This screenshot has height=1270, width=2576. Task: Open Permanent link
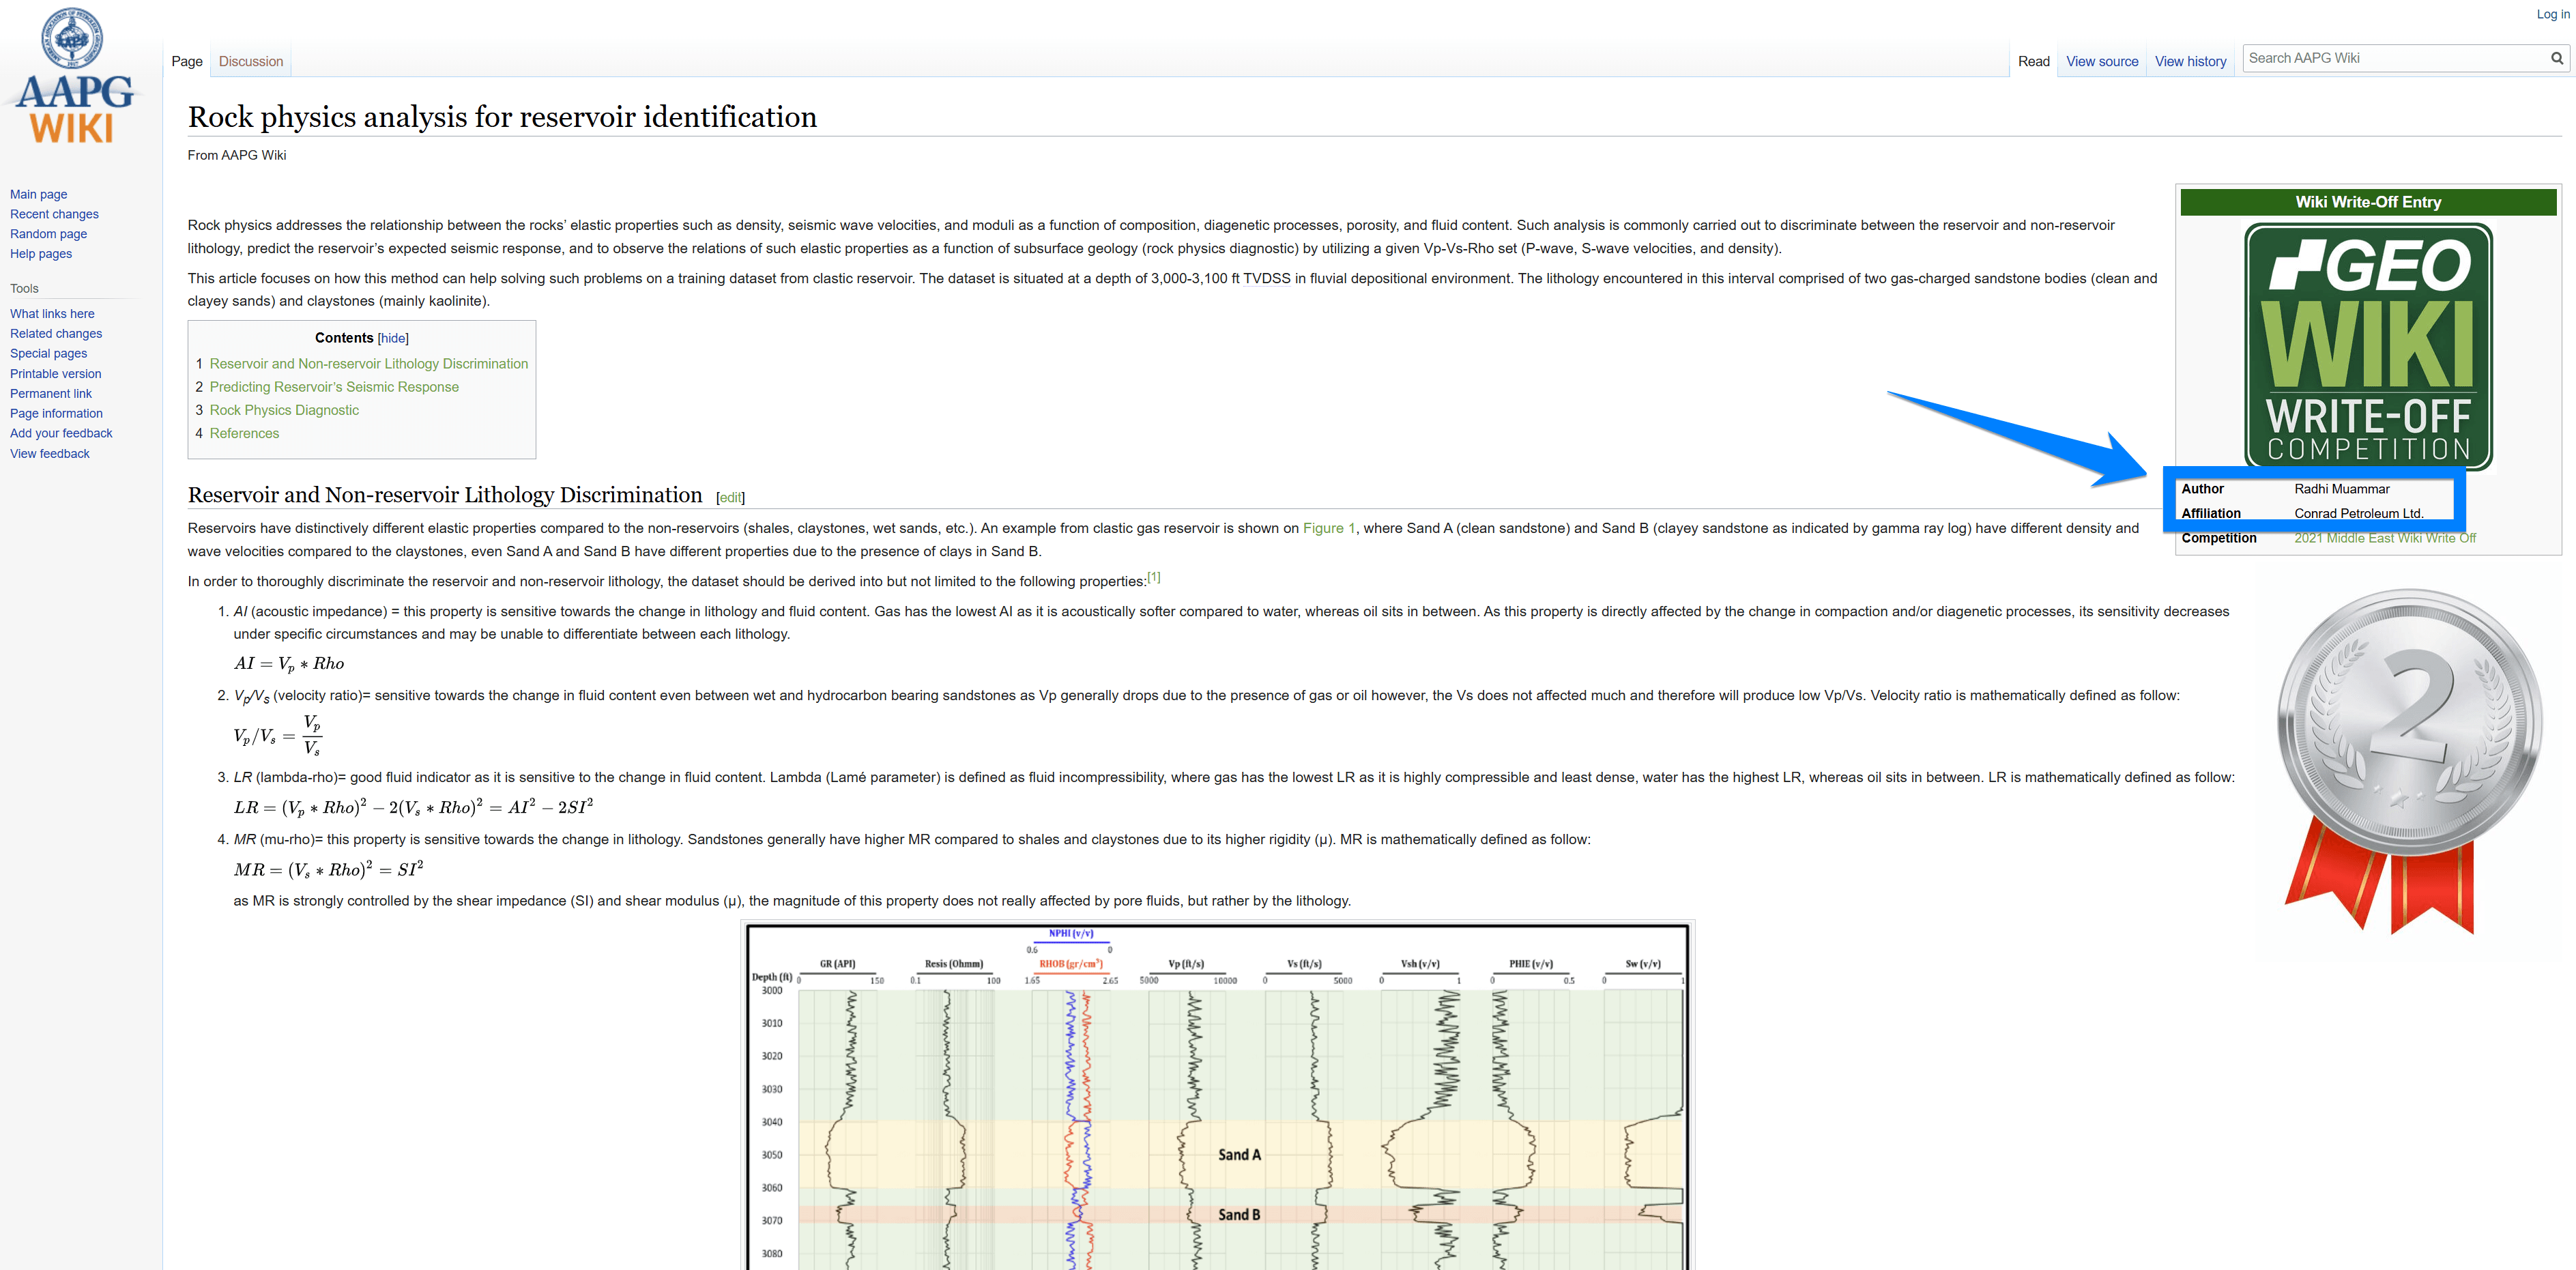point(50,394)
